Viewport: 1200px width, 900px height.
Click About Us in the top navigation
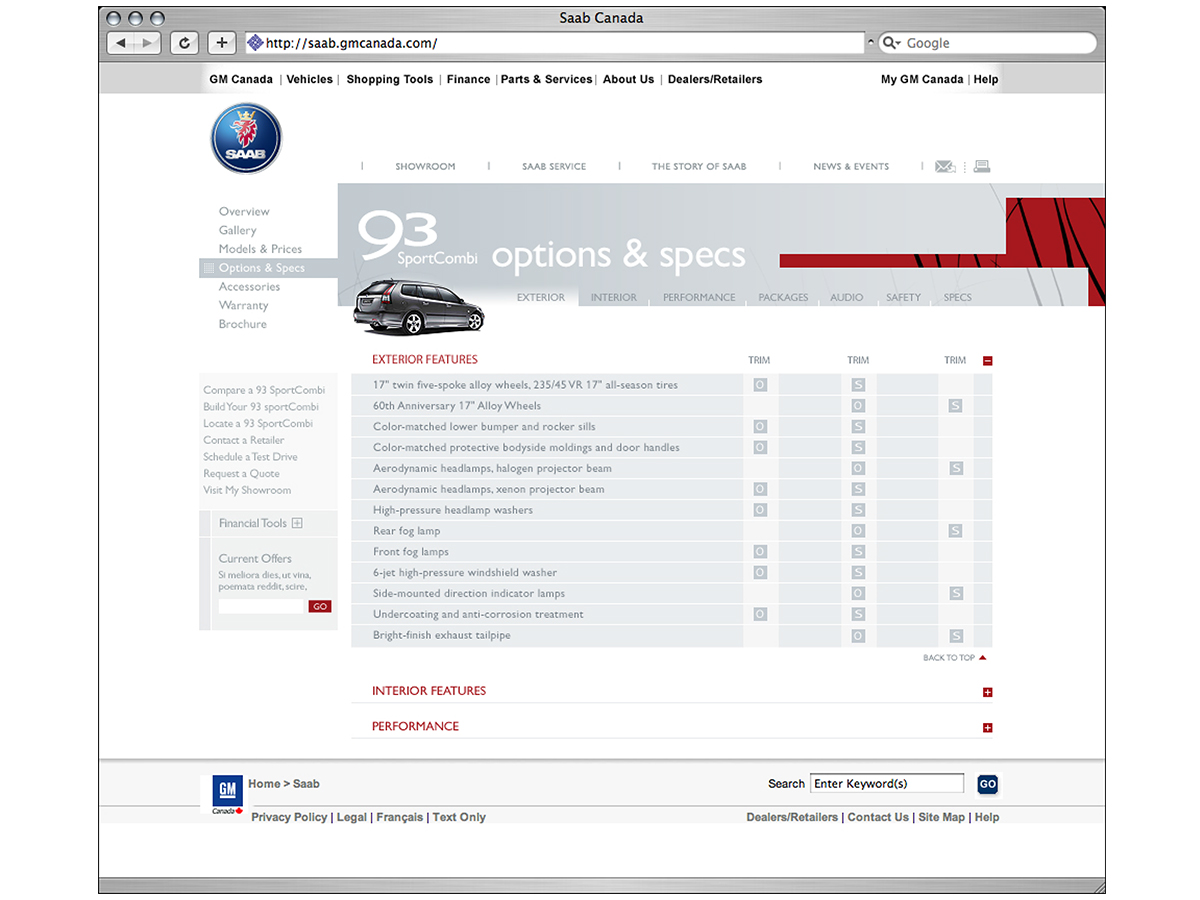628,79
